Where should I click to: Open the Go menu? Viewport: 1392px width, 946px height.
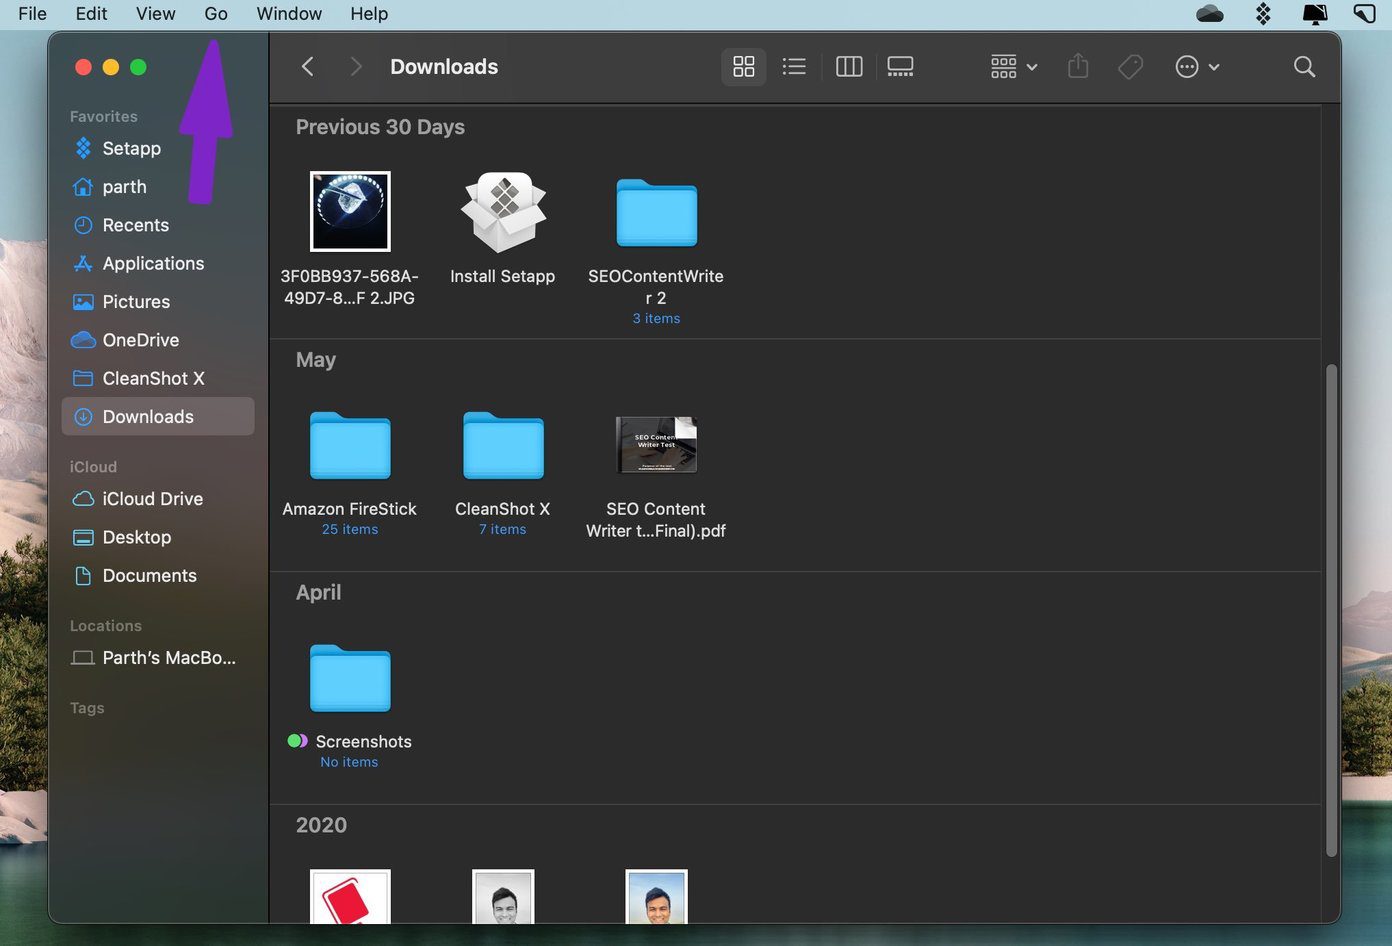click(x=216, y=14)
